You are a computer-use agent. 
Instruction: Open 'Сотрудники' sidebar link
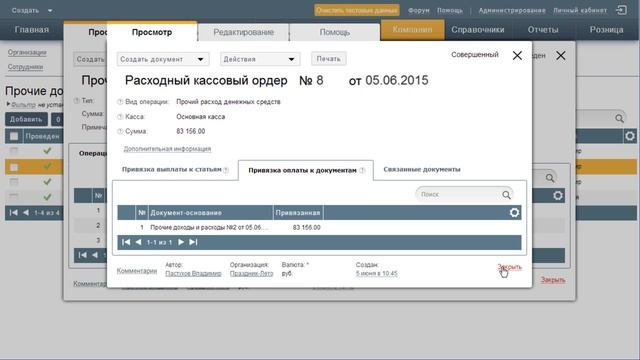click(25, 67)
